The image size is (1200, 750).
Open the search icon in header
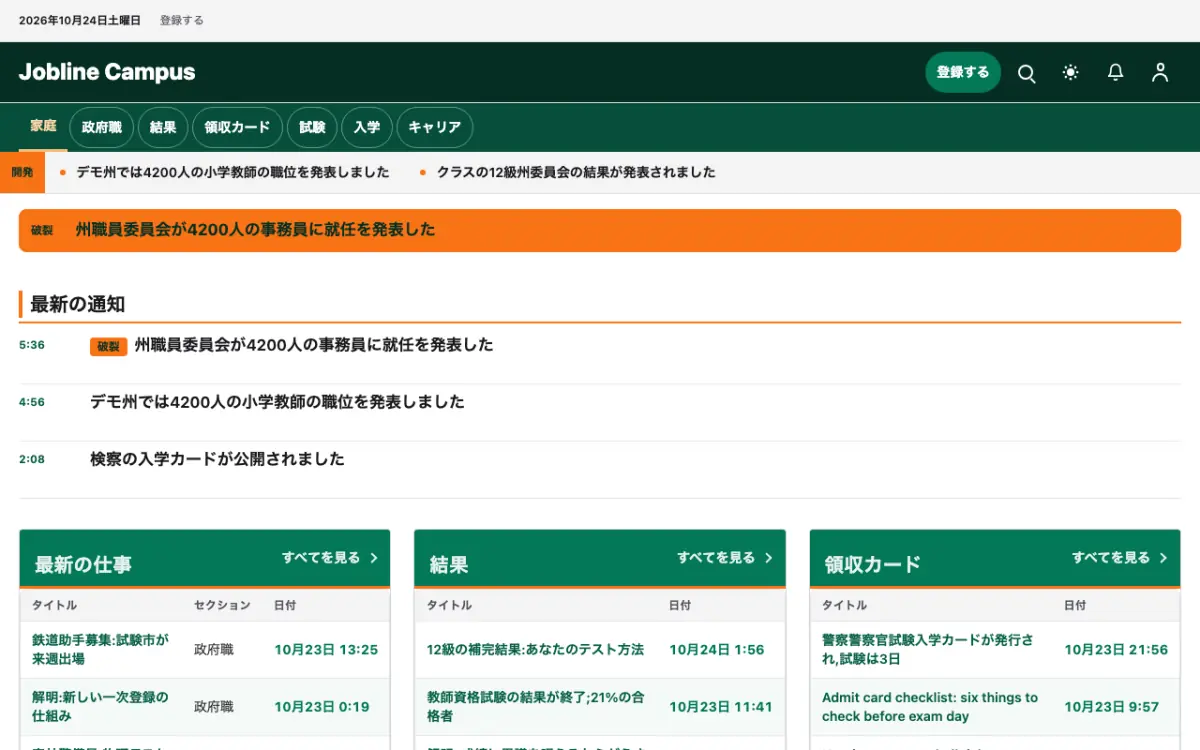click(x=1026, y=73)
